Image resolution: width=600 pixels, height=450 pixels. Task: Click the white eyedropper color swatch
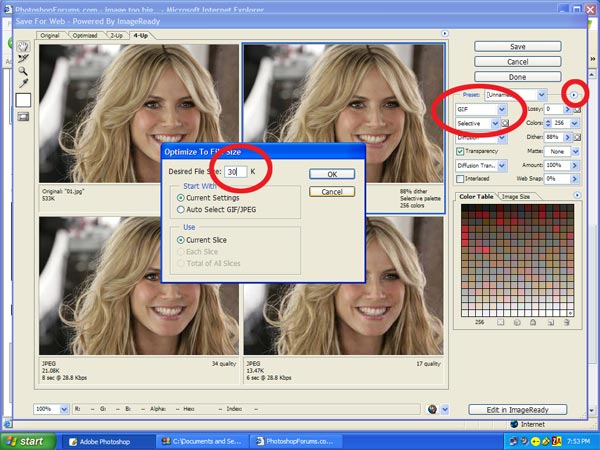(22, 100)
